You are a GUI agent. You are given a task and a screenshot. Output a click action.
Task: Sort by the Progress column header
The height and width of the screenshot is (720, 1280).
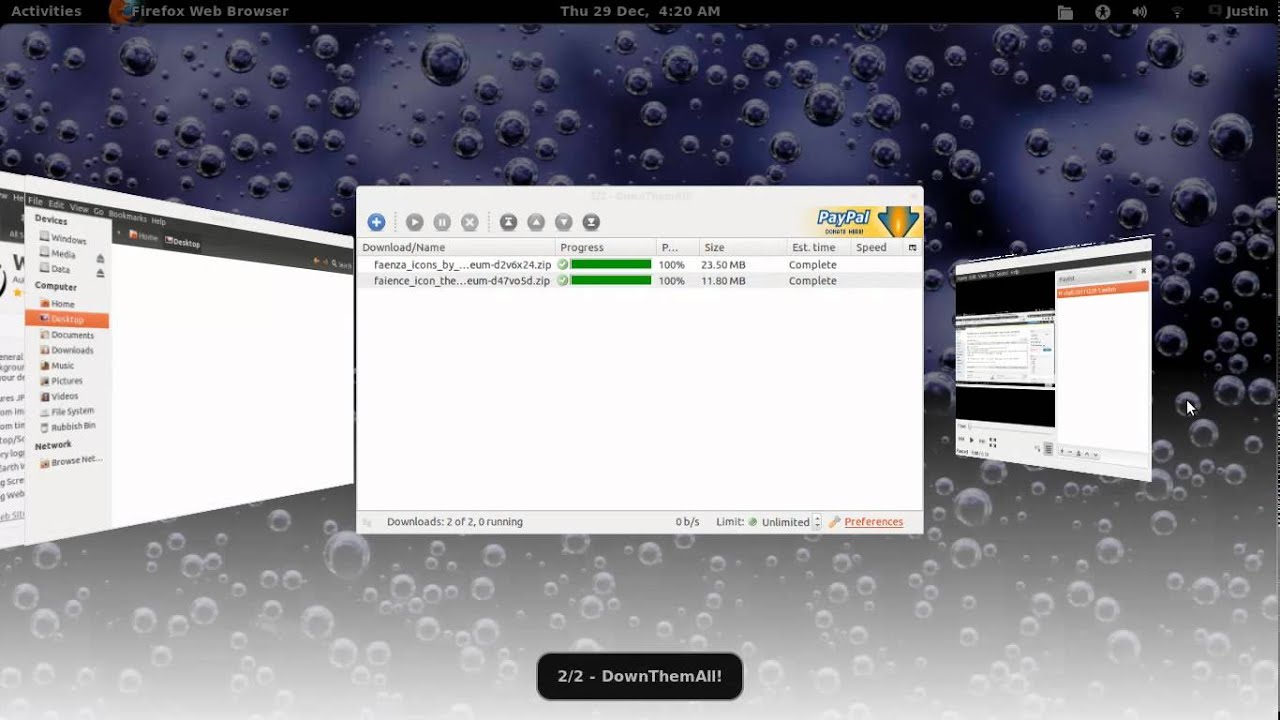tap(606, 248)
